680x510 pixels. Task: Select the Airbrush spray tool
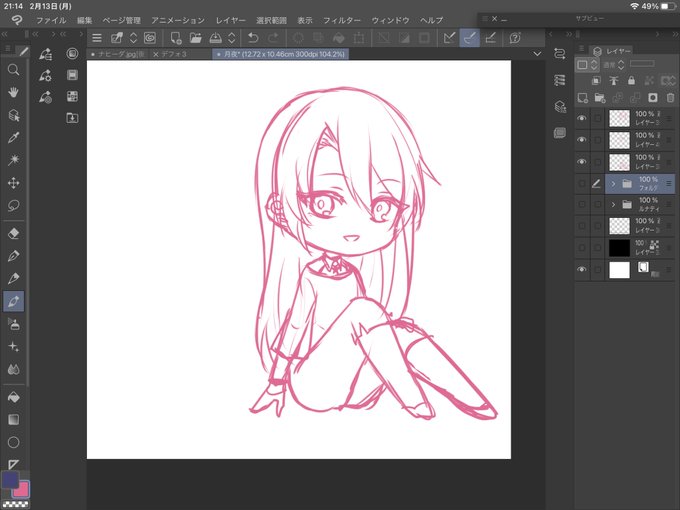click(13, 324)
